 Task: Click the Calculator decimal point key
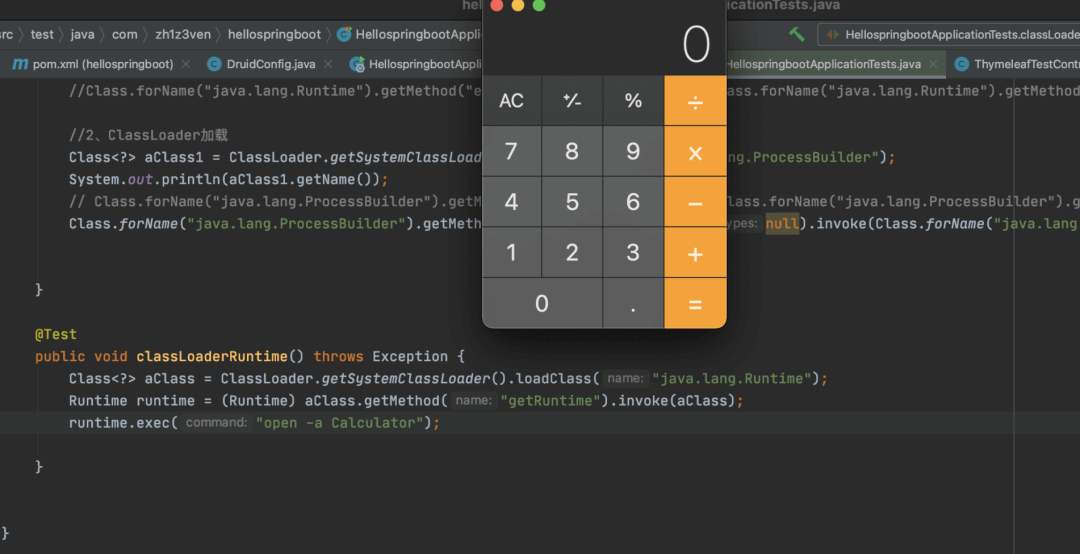633,303
